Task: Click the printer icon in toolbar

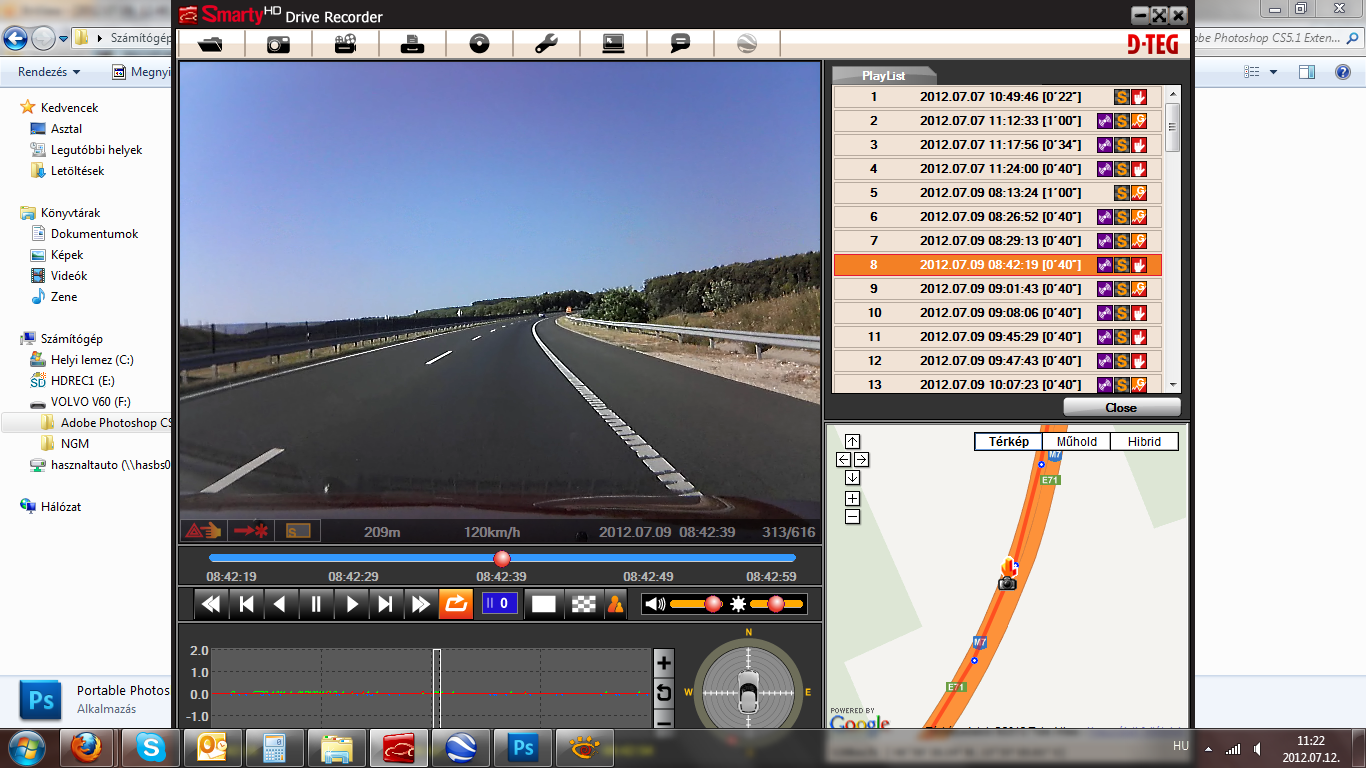Action: coord(412,44)
